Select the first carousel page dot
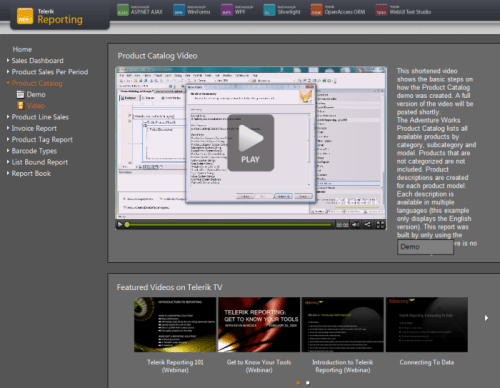500x388 pixels. (x=298, y=383)
